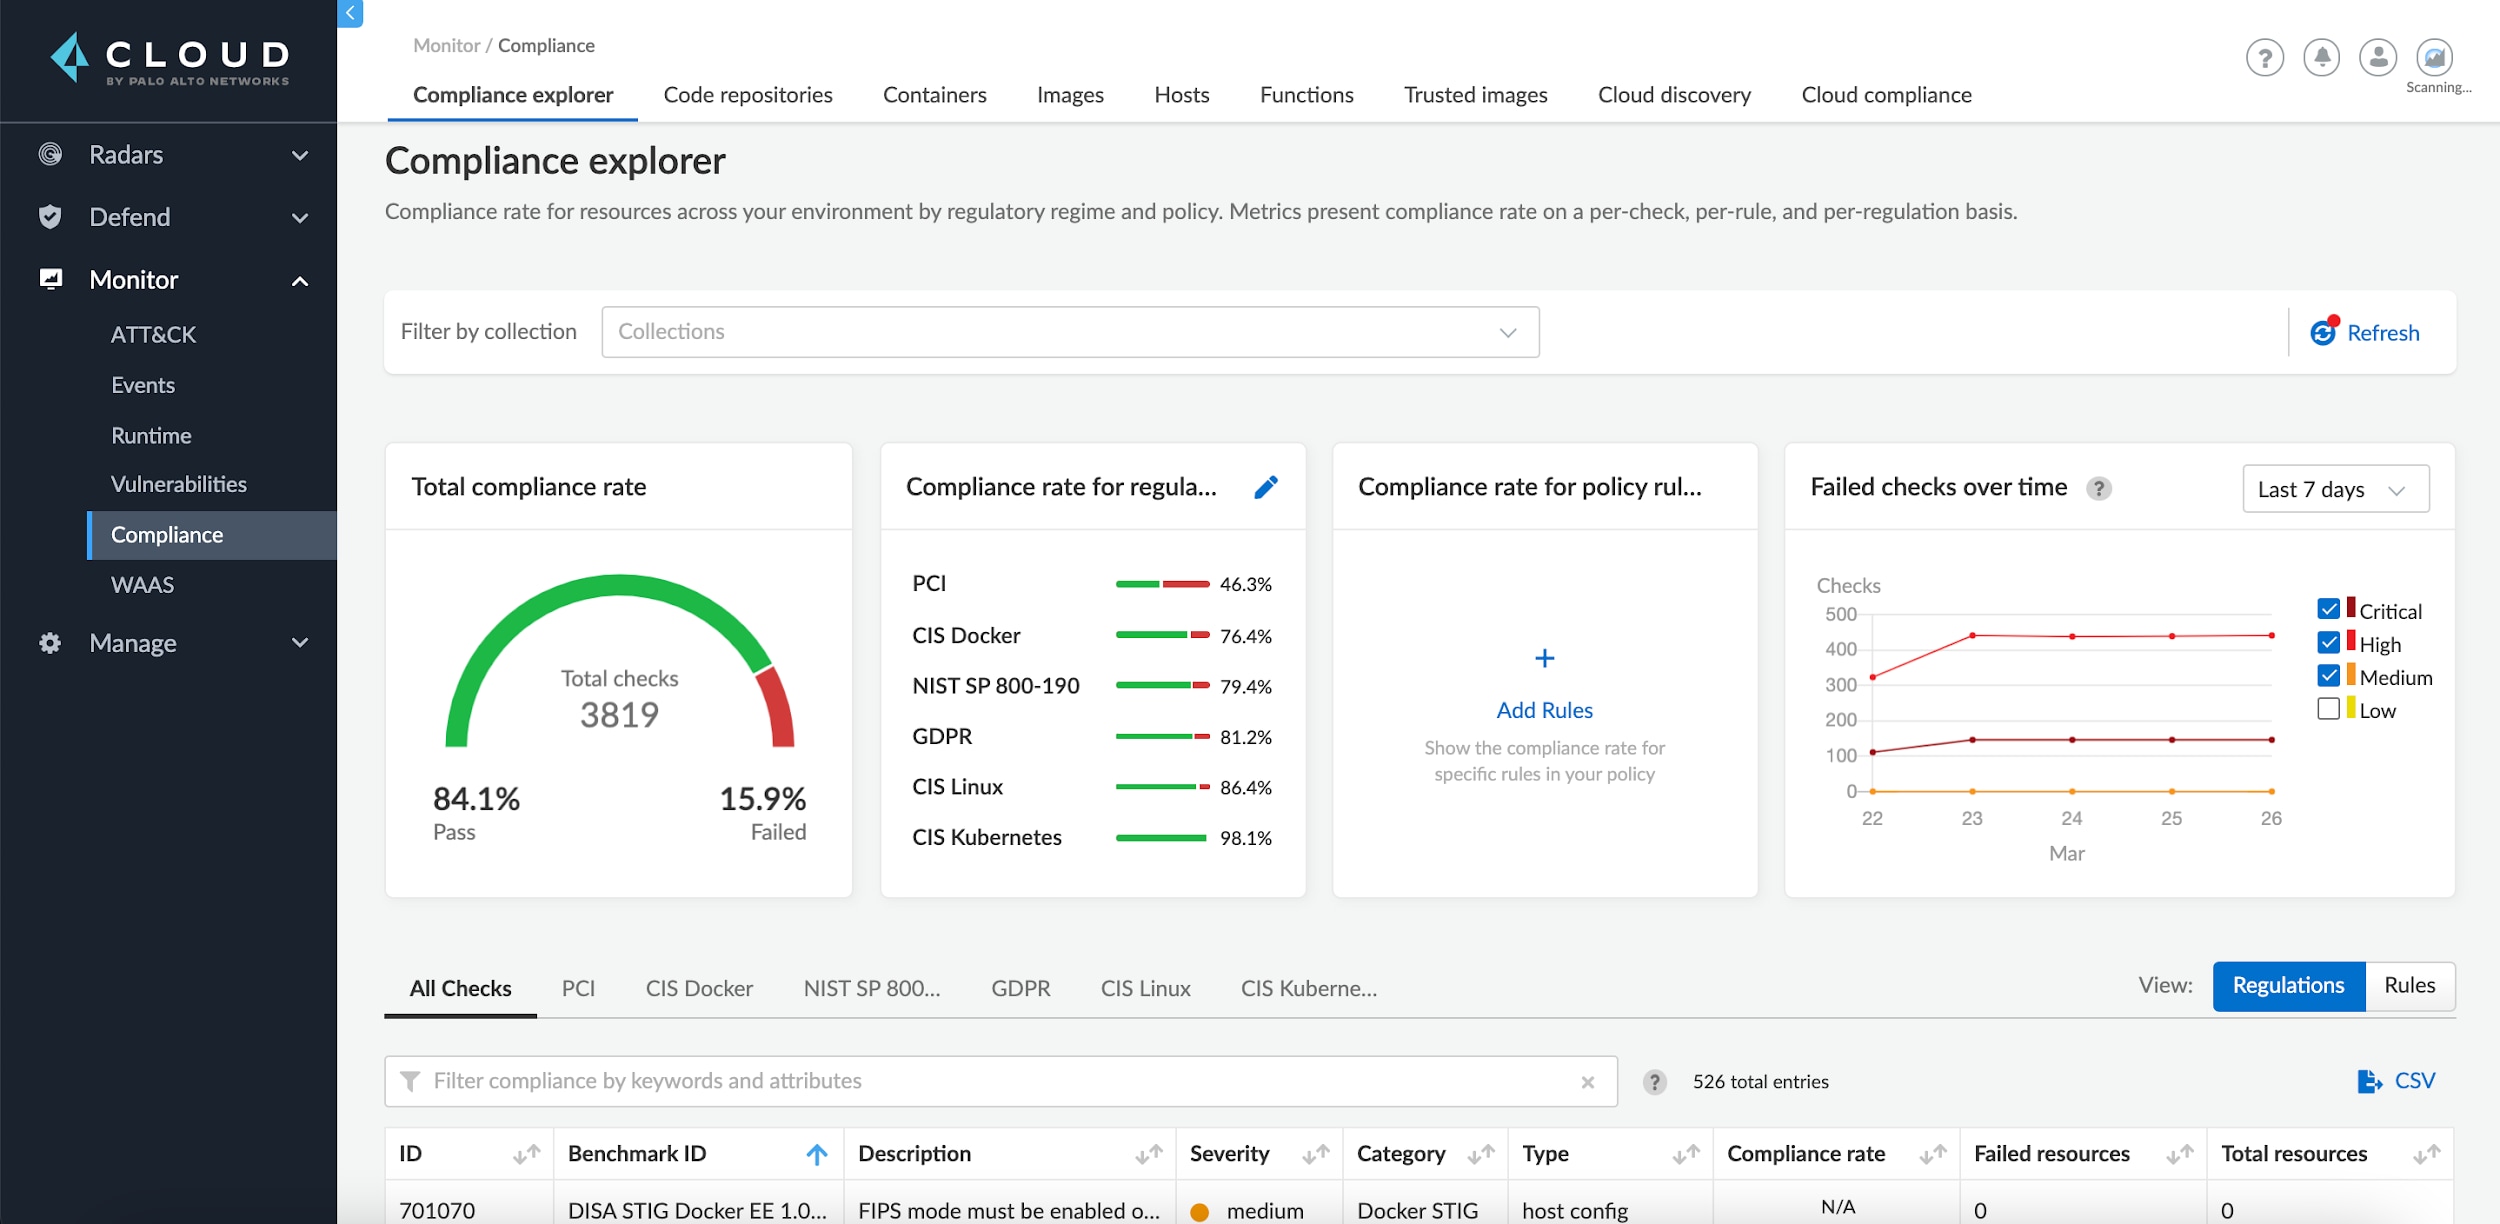Click the Add Rules button in policy panel
The height and width of the screenshot is (1224, 2500).
point(1545,708)
